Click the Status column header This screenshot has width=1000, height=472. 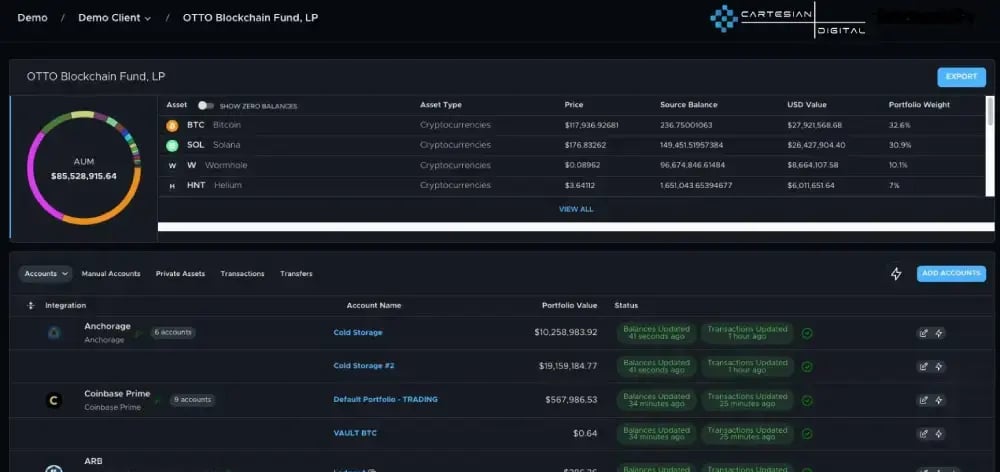[x=626, y=306]
